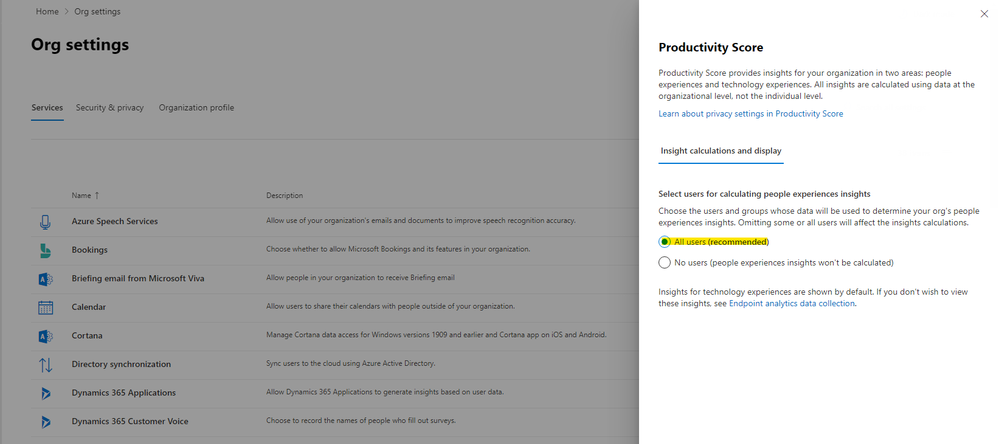This screenshot has width=999, height=444.
Task: Open the Cortana service entry
Action: pyautogui.click(x=87, y=336)
